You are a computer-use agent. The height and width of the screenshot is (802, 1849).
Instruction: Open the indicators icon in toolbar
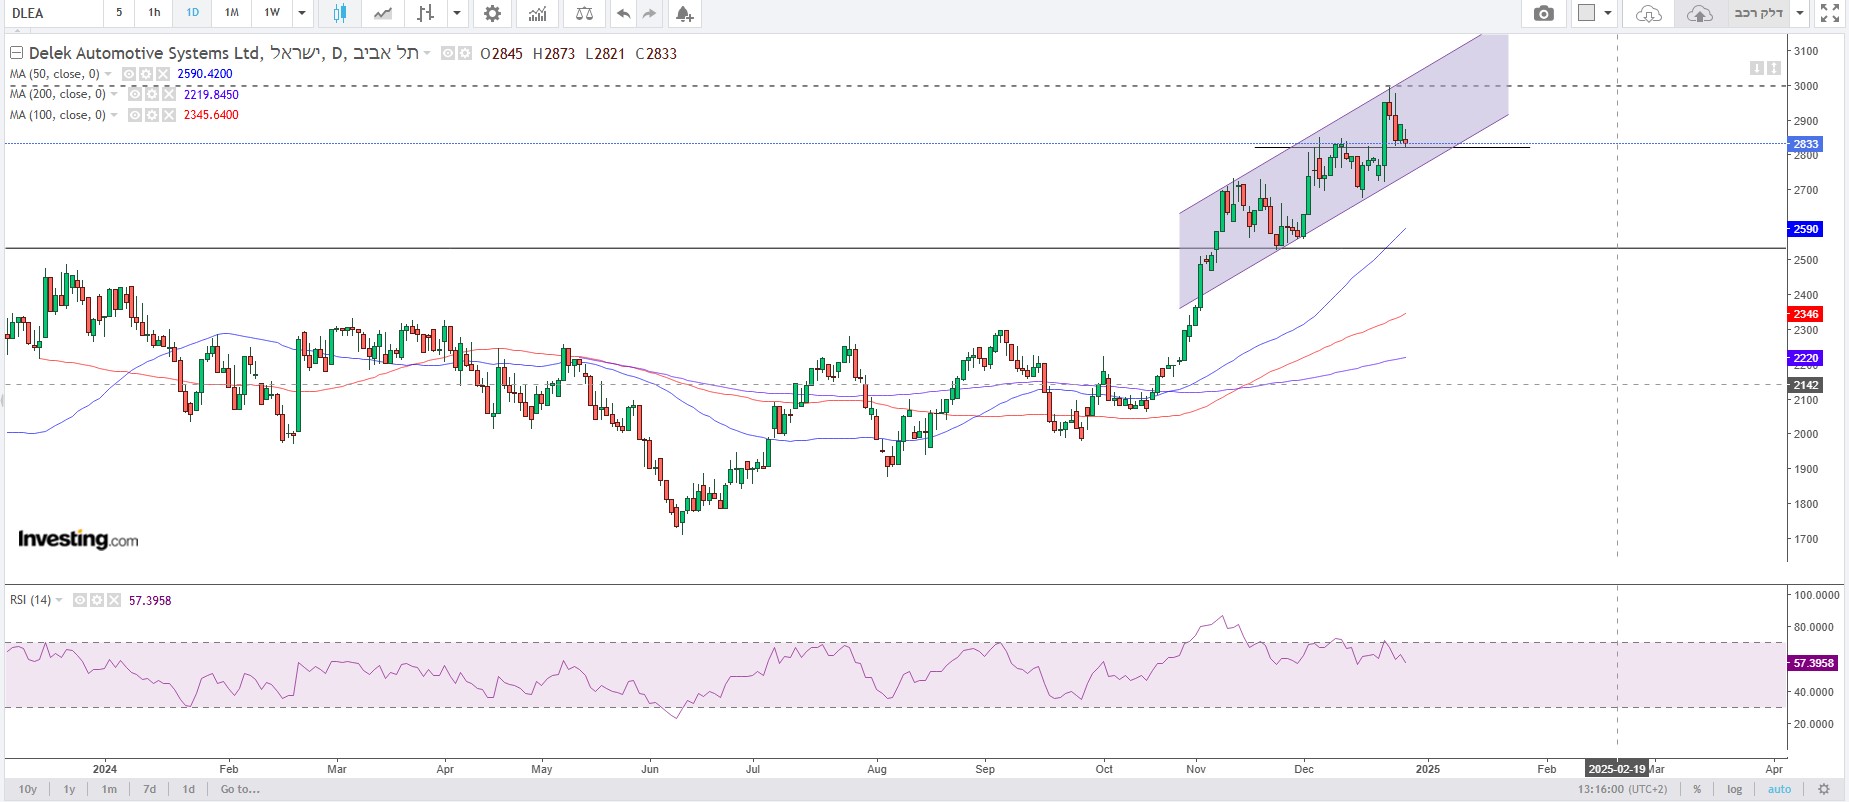pyautogui.click(x=538, y=13)
